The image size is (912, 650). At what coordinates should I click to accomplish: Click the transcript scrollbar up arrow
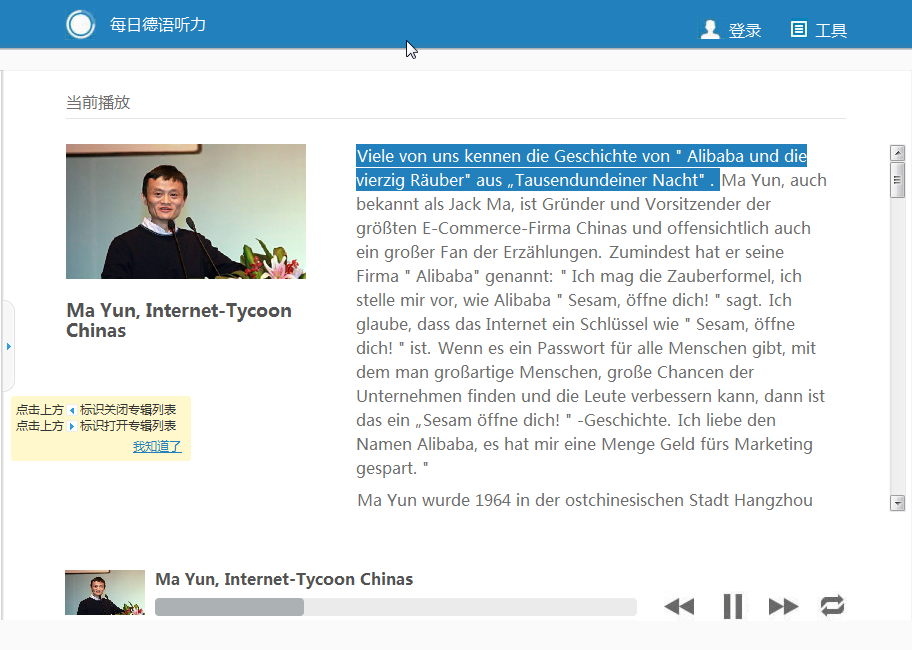coord(897,153)
